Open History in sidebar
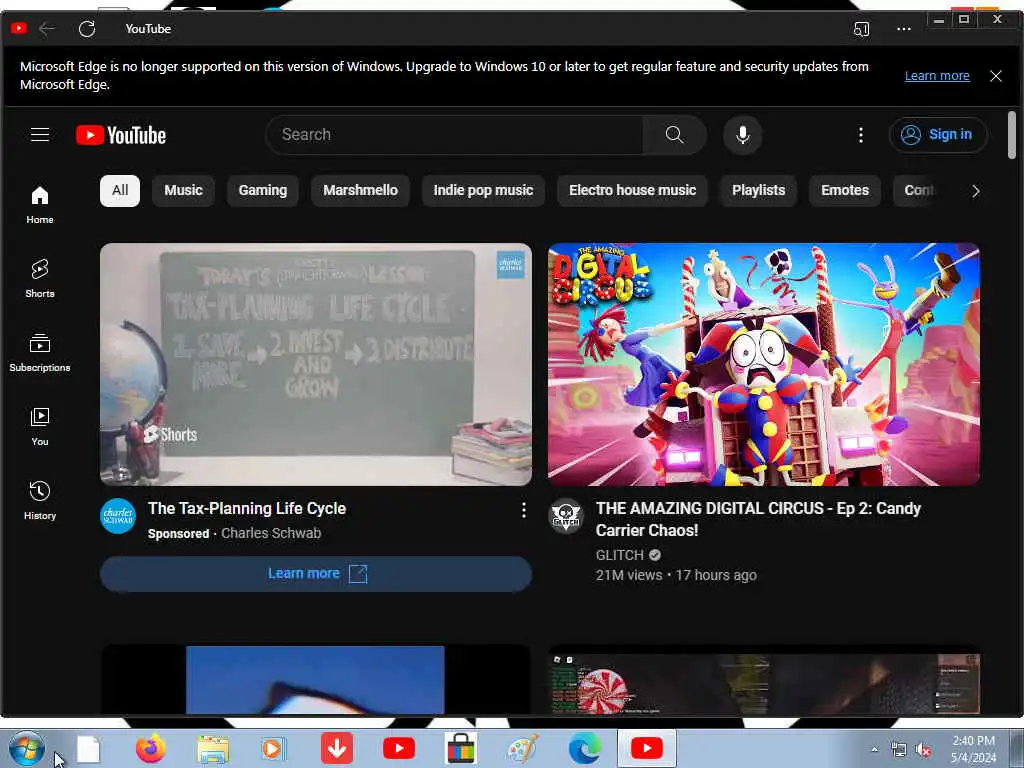Viewport: 1024px width, 768px height. (x=40, y=500)
